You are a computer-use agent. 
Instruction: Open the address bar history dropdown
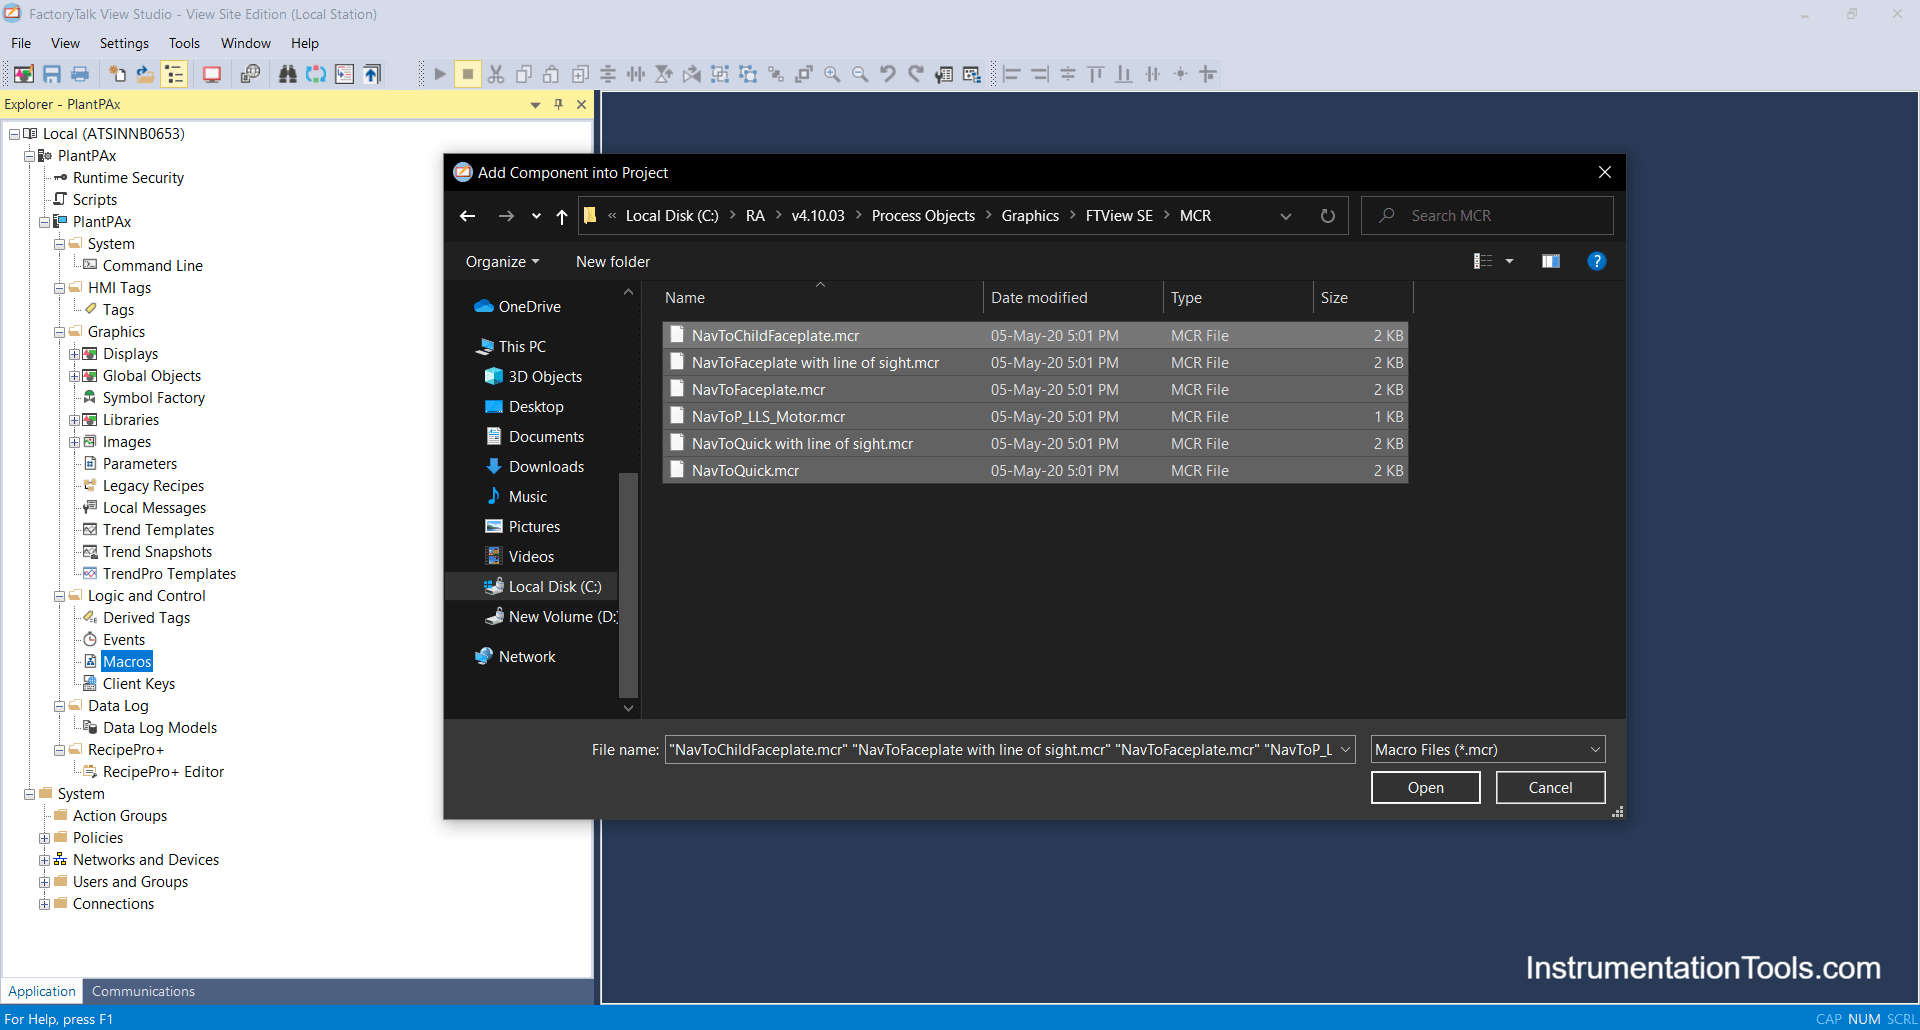point(1286,216)
